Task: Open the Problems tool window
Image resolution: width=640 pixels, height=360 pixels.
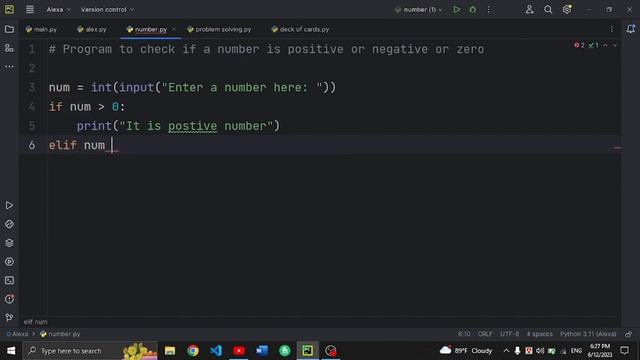Action: [x=9, y=299]
